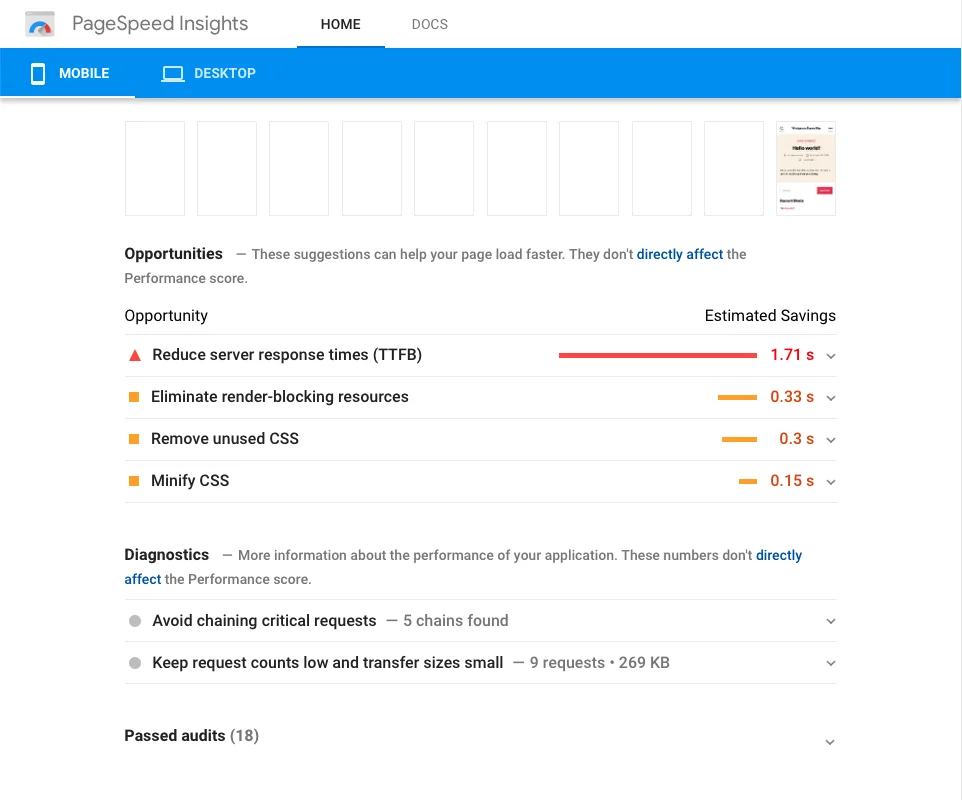The image size is (962, 800).
Task: Open 'directly affect' link in Opportunities description
Action: (x=680, y=254)
